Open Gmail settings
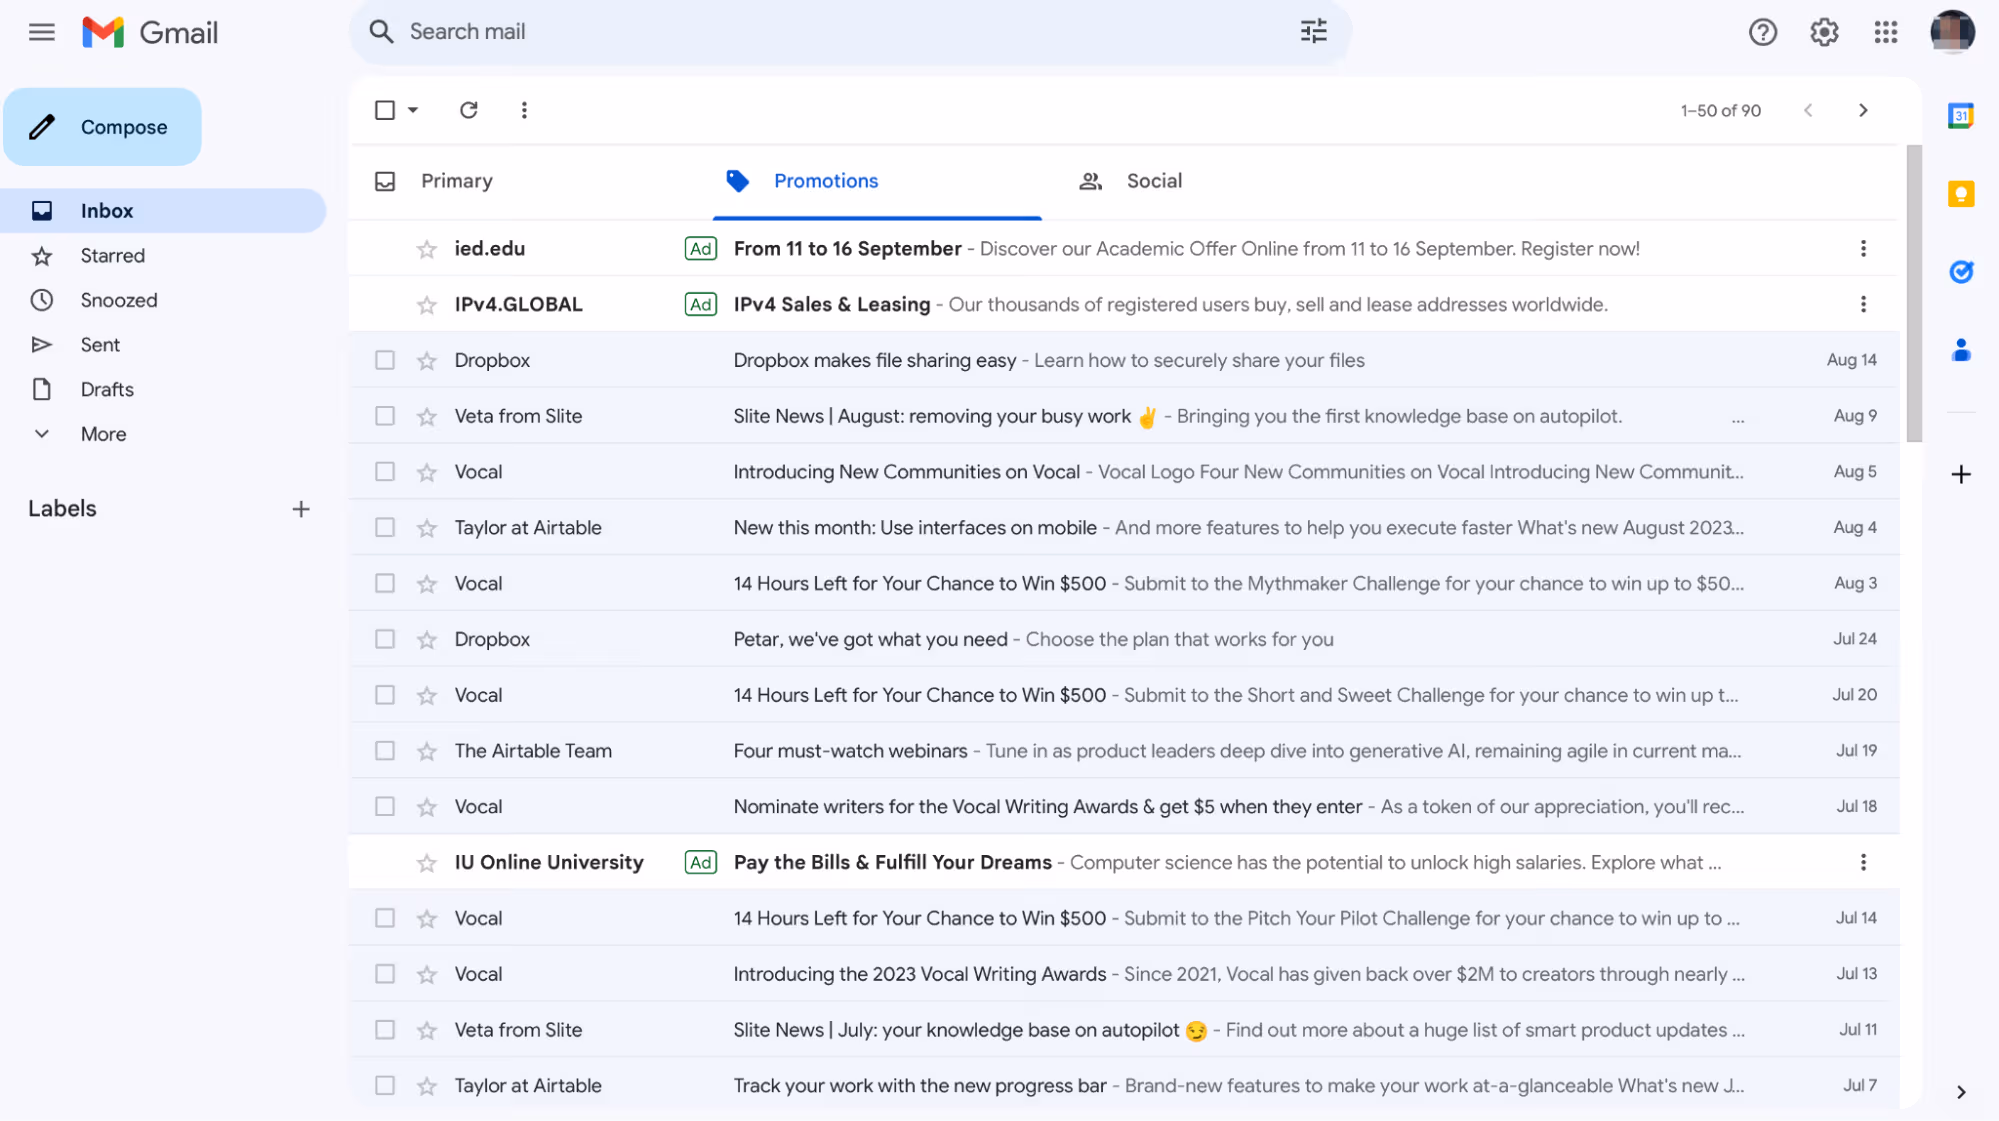 [x=1824, y=31]
